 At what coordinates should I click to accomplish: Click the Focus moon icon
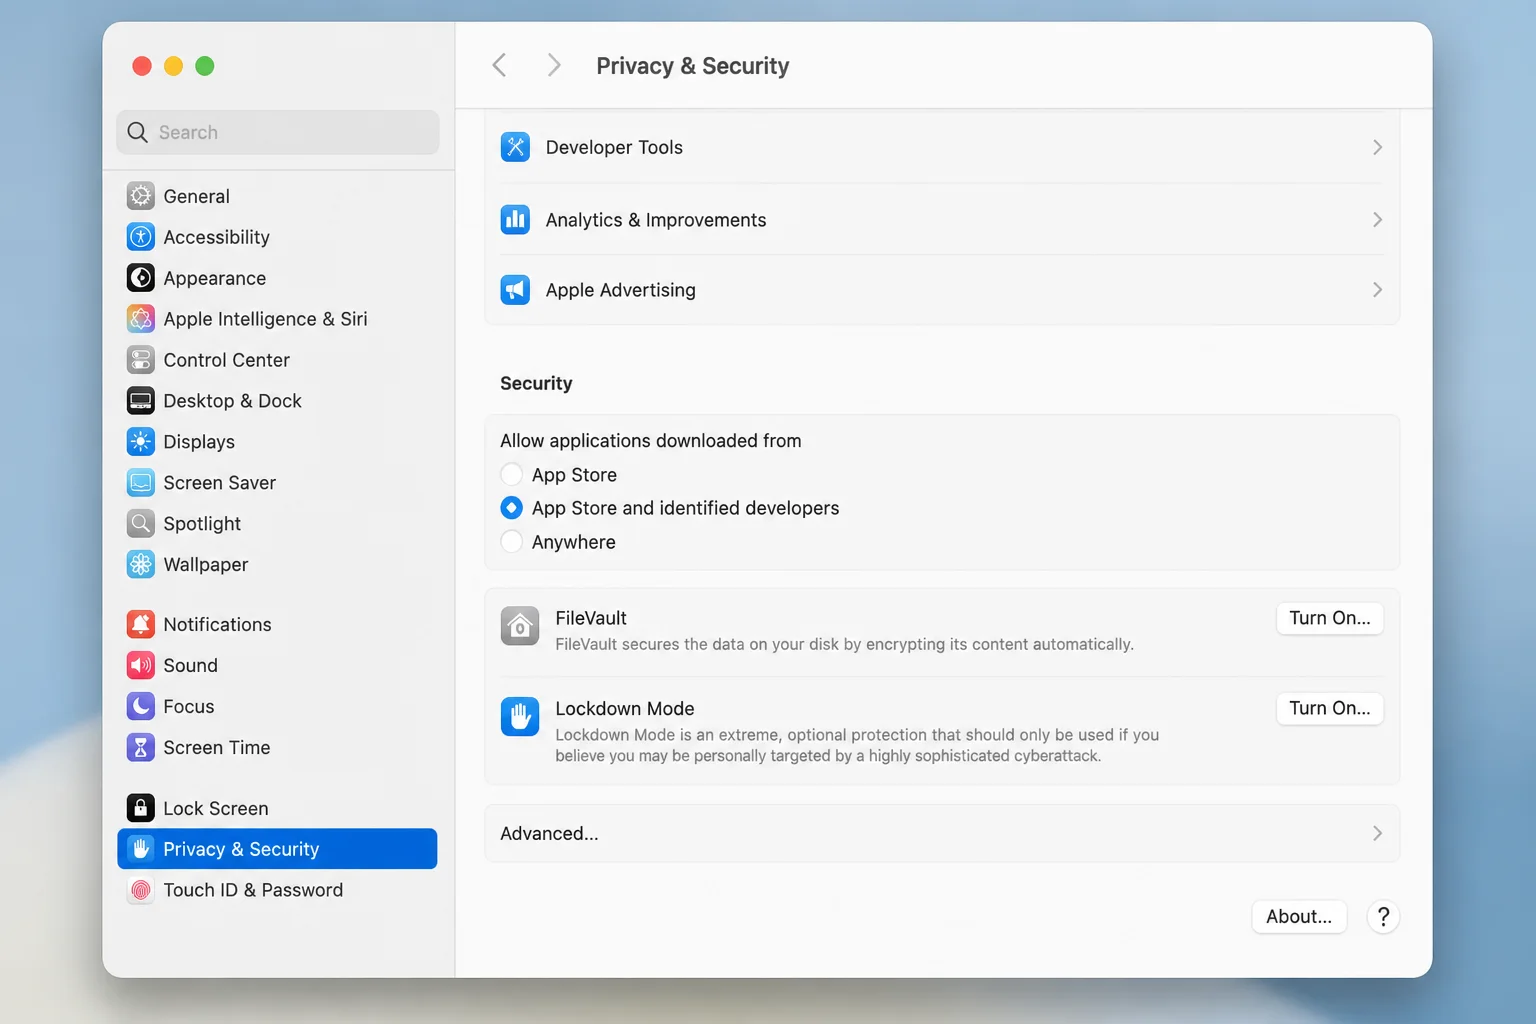141,707
